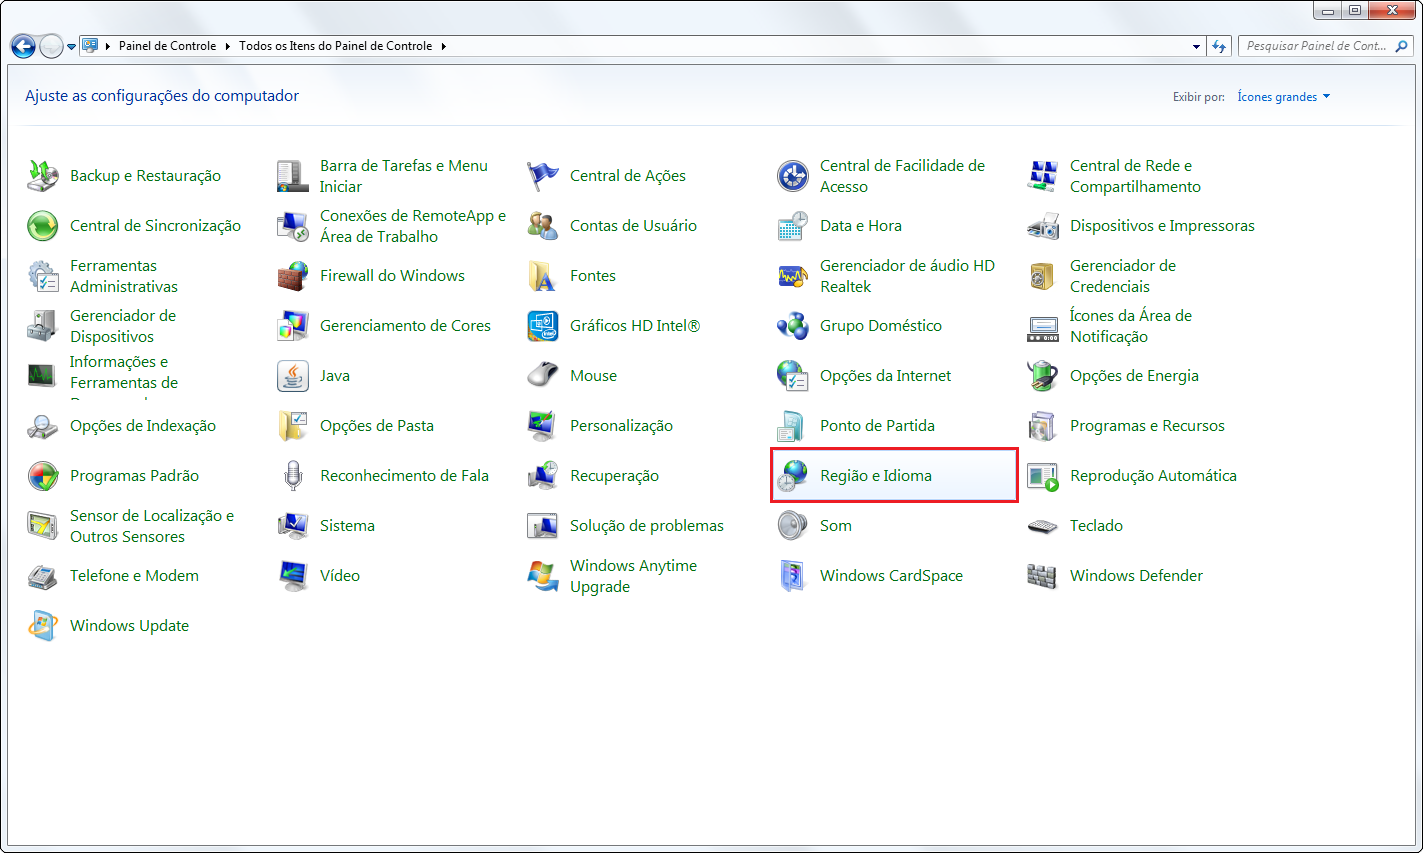This screenshot has width=1423, height=853.
Task: Open the Som speaker icon
Action: 792,526
